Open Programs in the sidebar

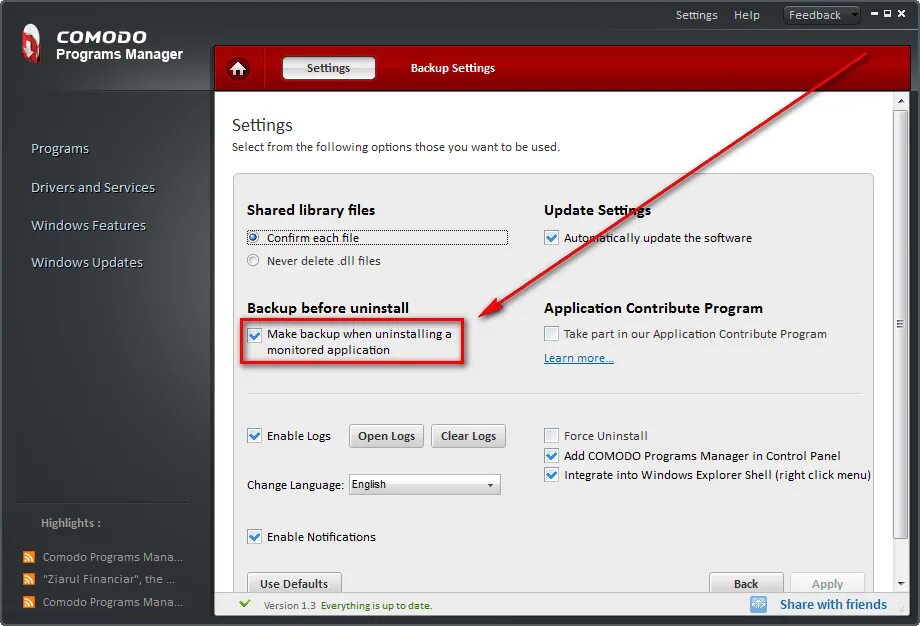[x=60, y=148]
